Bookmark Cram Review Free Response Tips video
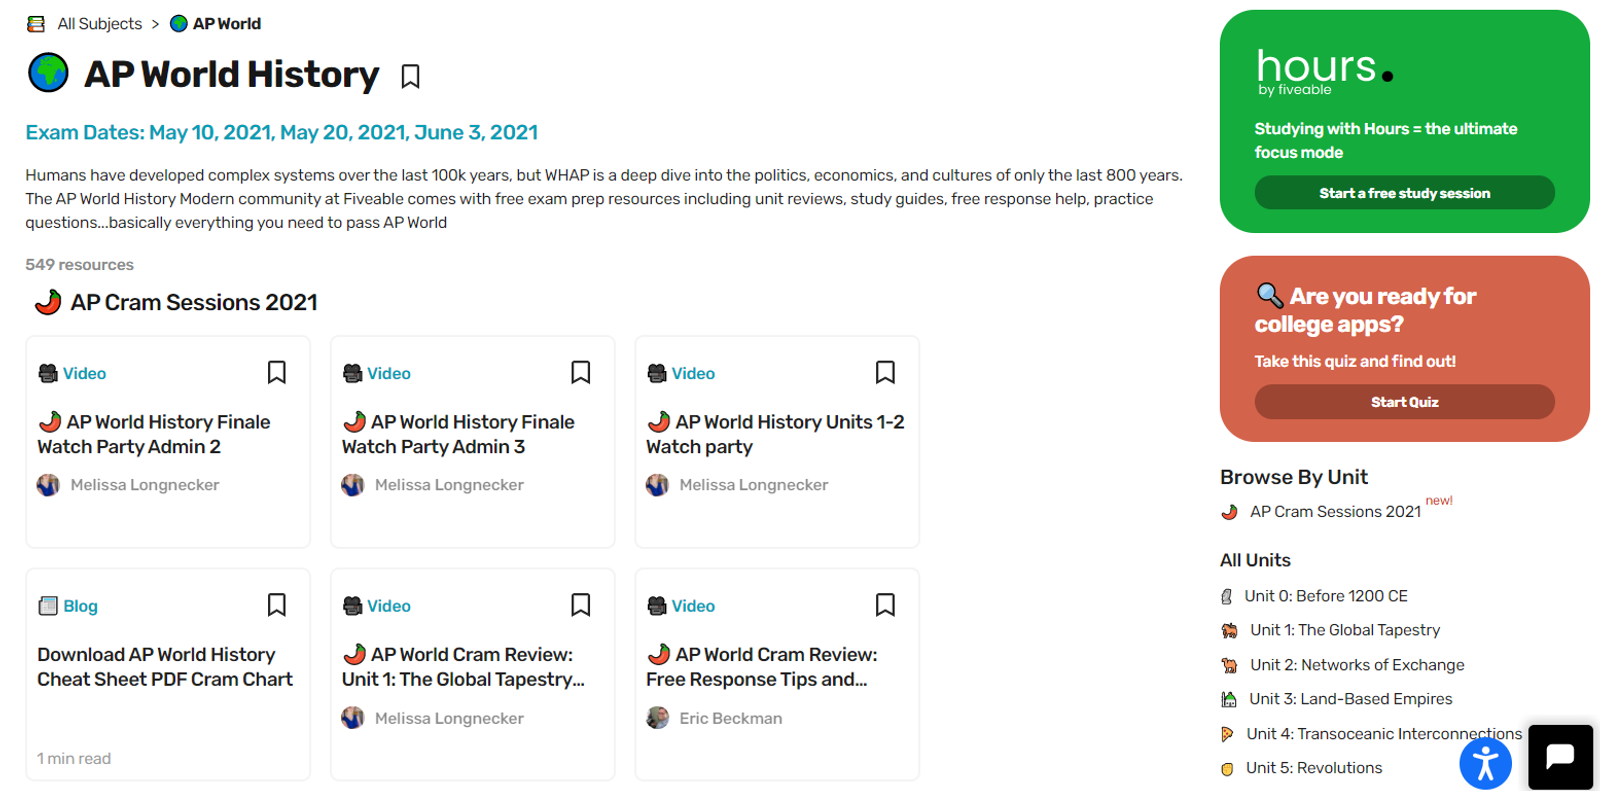This screenshot has width=1600, height=791. 885,605
